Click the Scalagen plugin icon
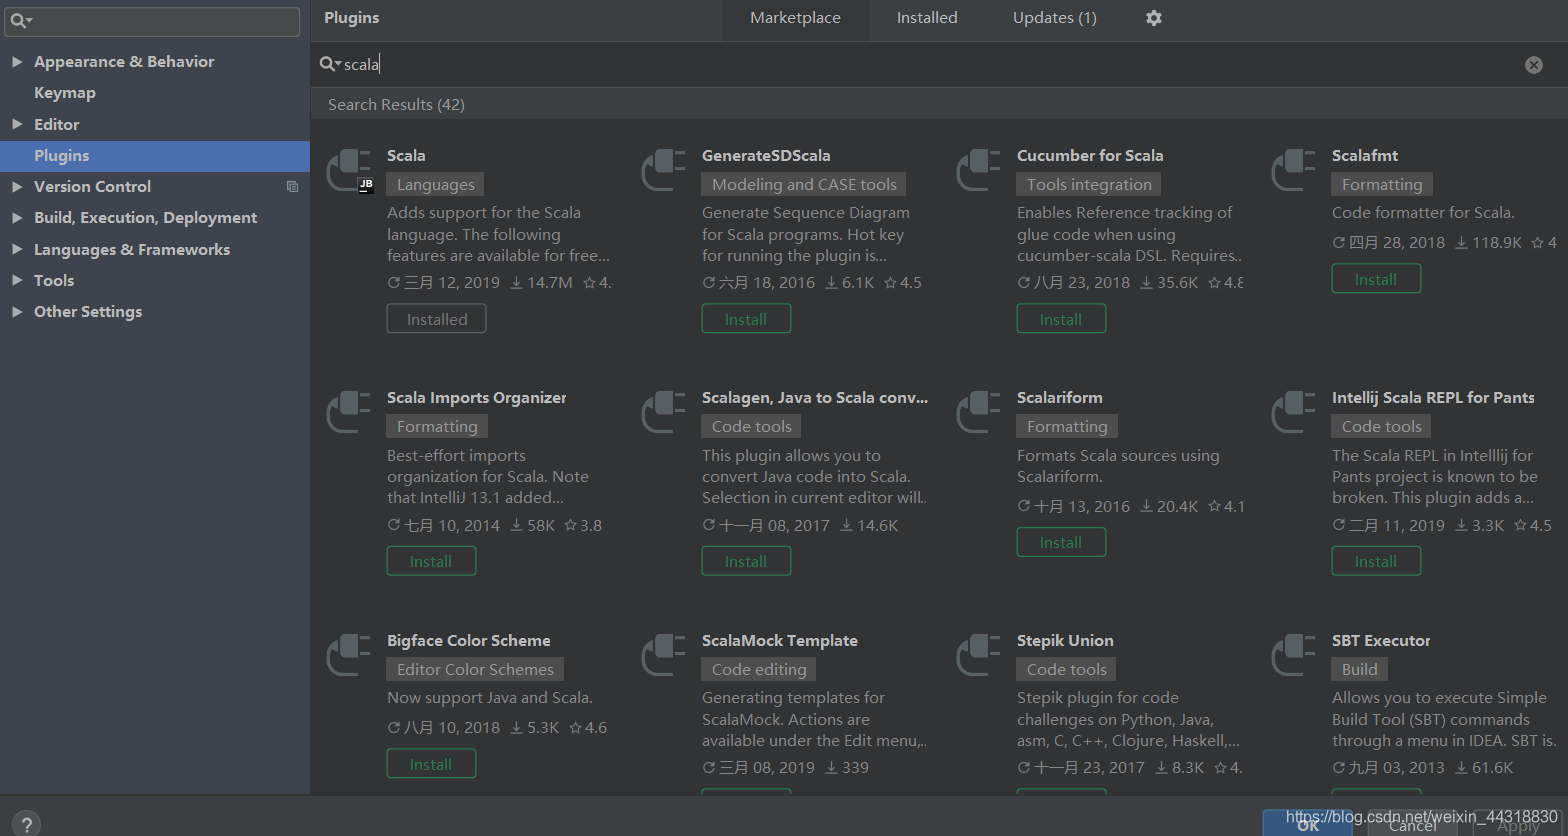The image size is (1568, 836). coord(664,412)
